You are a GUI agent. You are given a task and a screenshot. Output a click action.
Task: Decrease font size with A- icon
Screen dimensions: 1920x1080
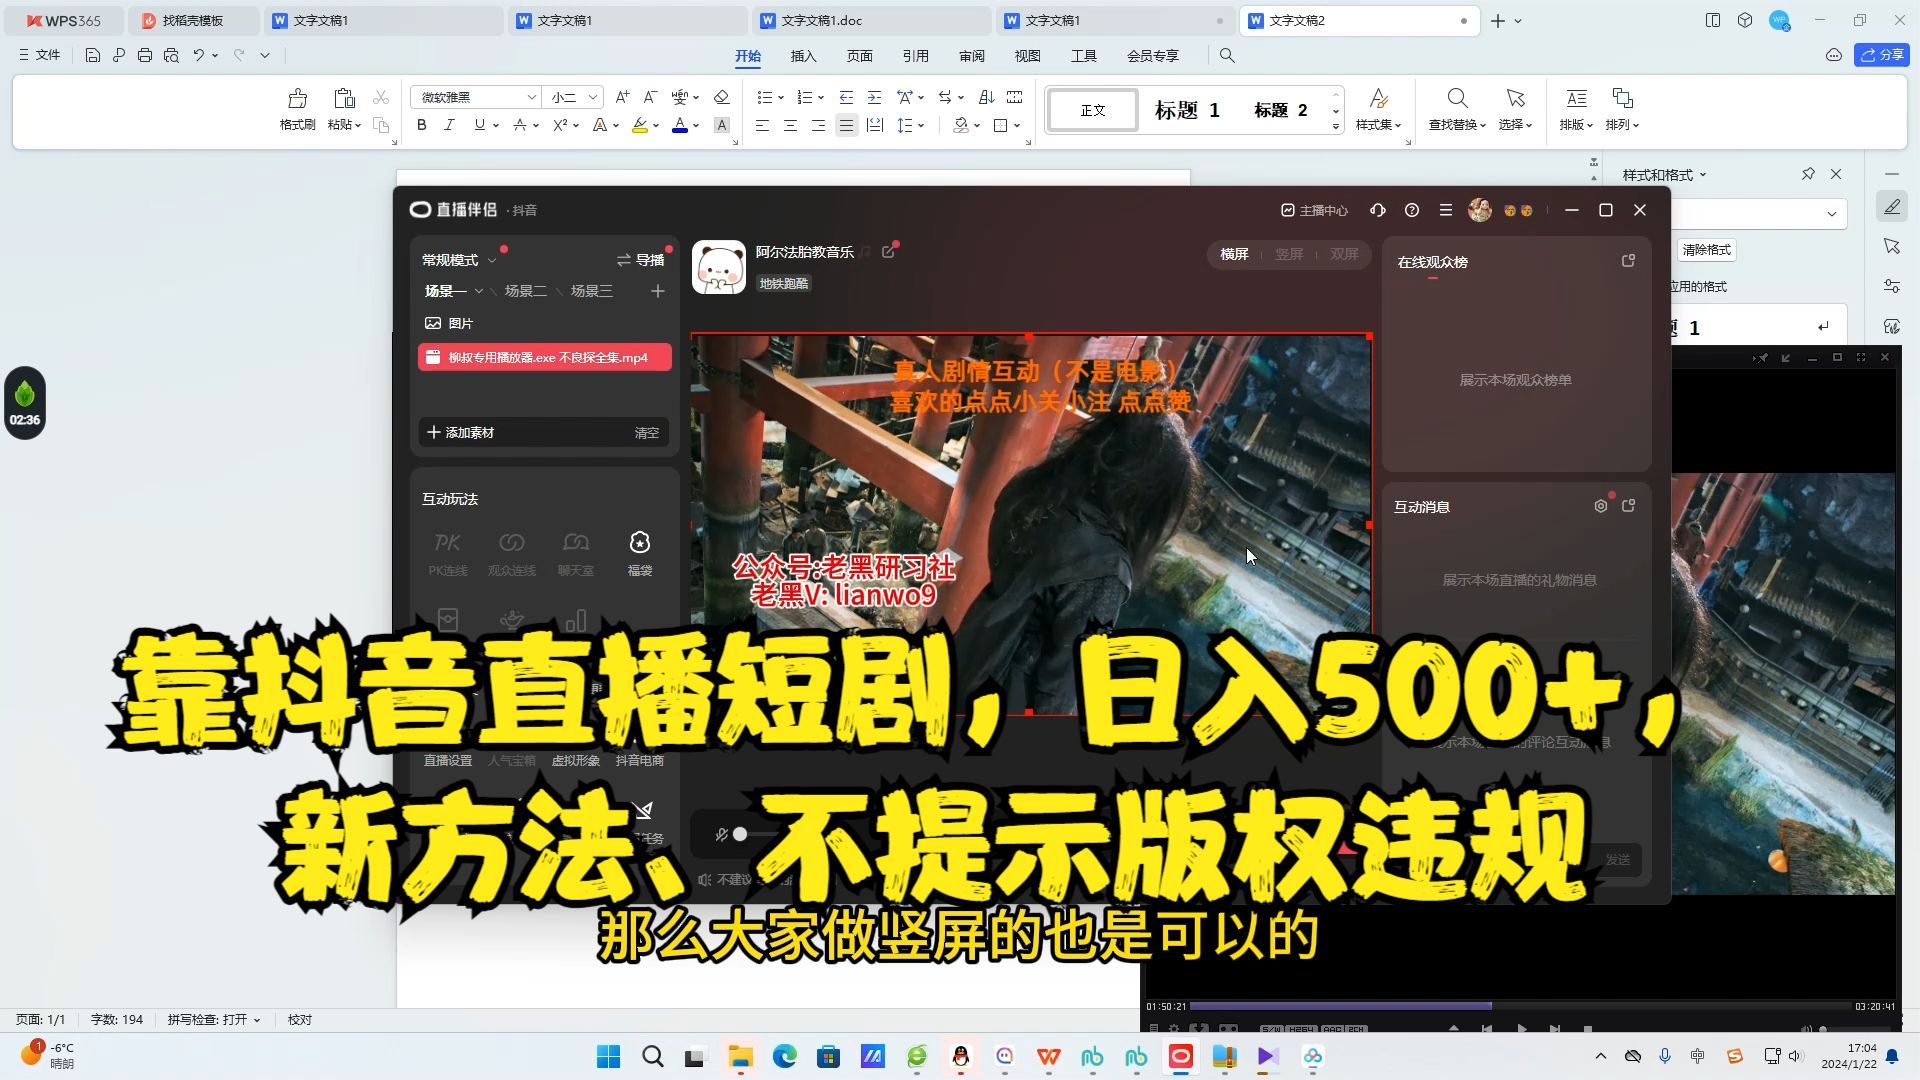coord(650,97)
